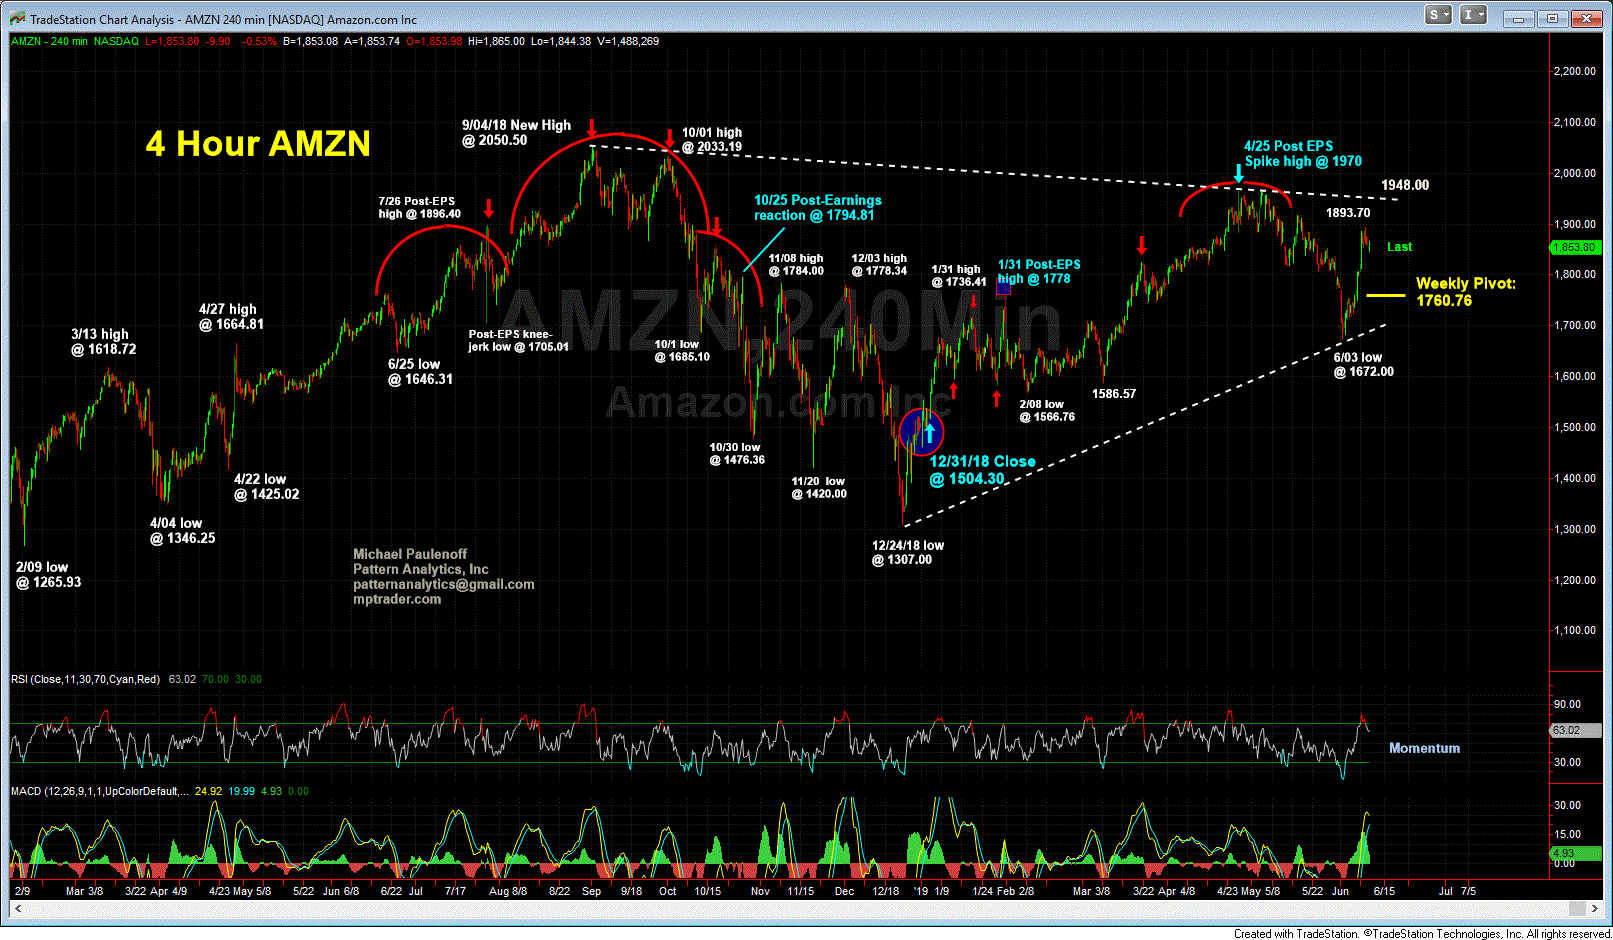Screen dimensions: 1613x940
Task: Click the '11/20 low @ 1420.00' label
Action: [819, 487]
